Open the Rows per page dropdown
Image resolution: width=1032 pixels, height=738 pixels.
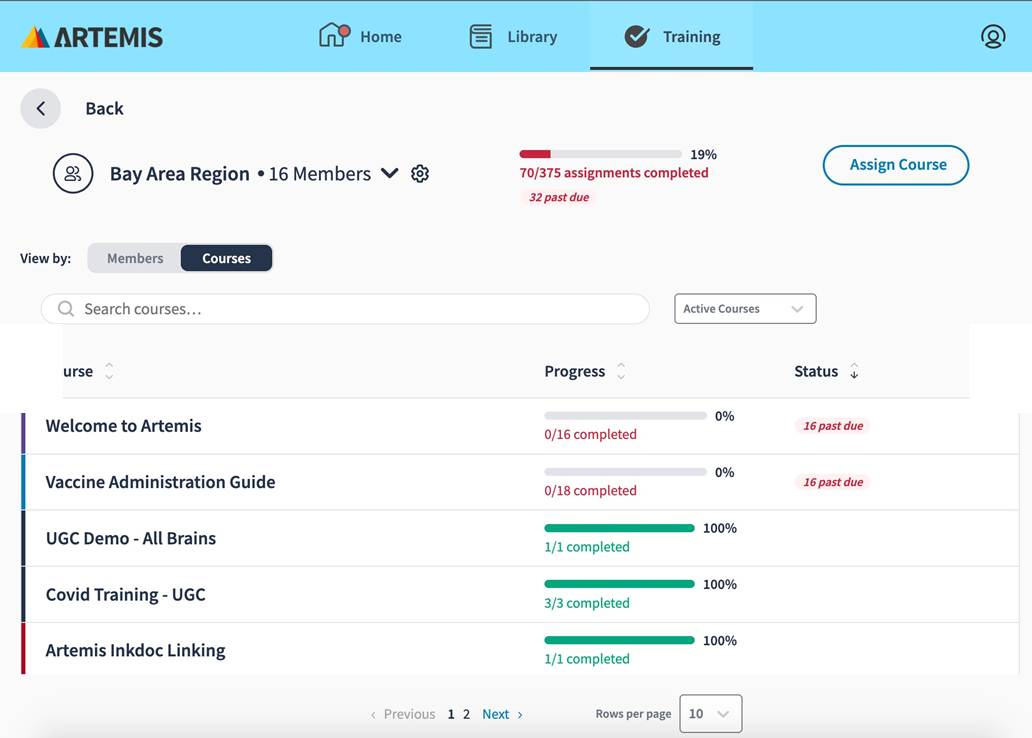coord(710,714)
